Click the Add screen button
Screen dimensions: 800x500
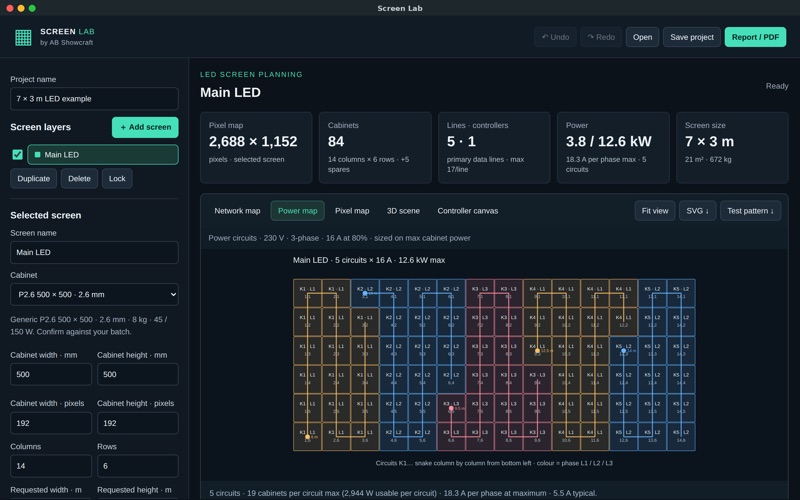point(145,127)
